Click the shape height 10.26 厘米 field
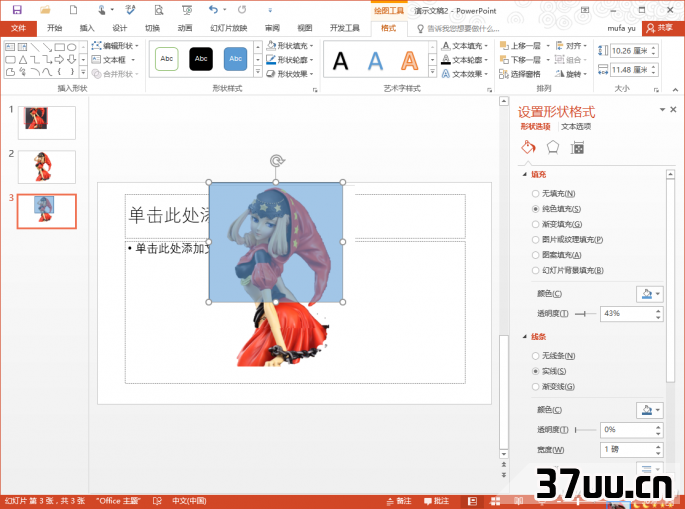685x509 pixels. [631, 51]
